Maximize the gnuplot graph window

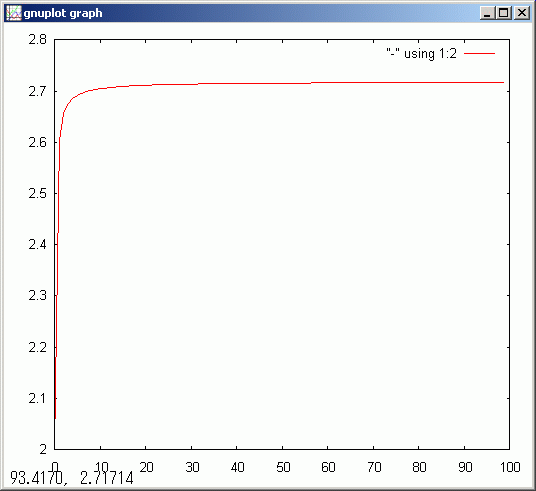coord(504,13)
